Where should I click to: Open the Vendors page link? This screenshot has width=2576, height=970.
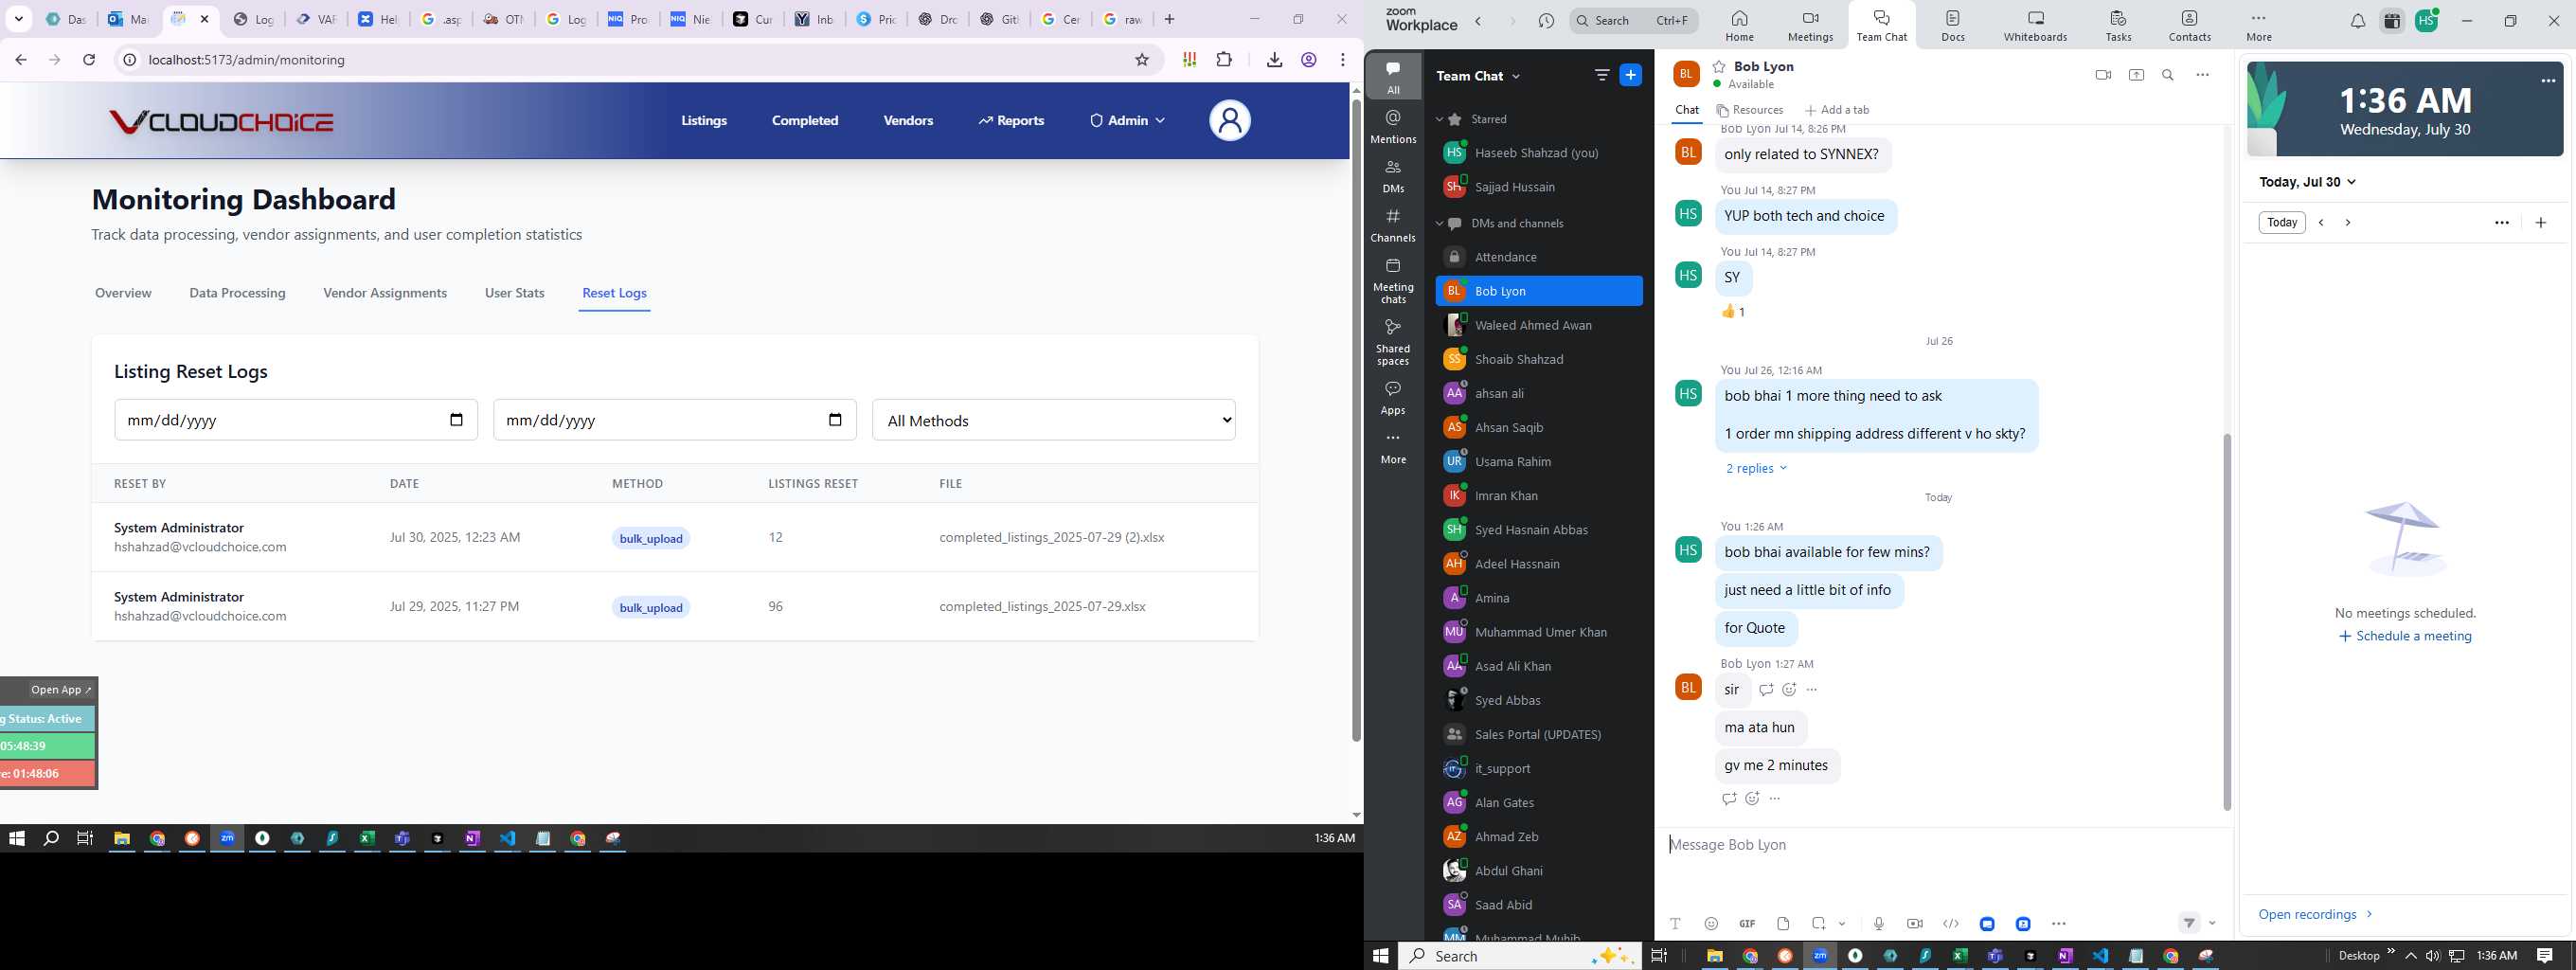click(x=908, y=121)
